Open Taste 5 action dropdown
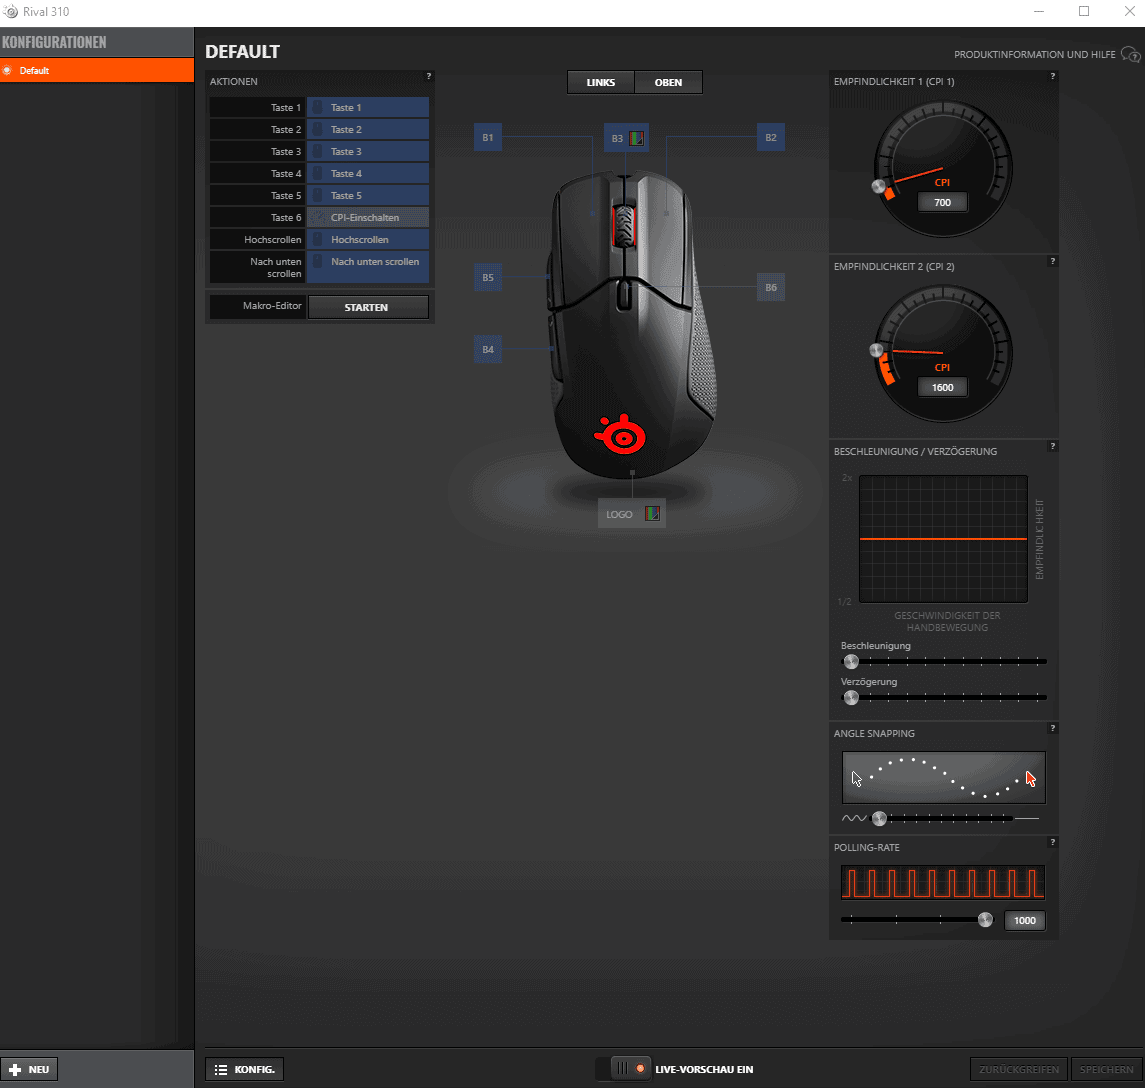Image resolution: width=1145 pixels, height=1088 pixels. pyautogui.click(x=367, y=195)
